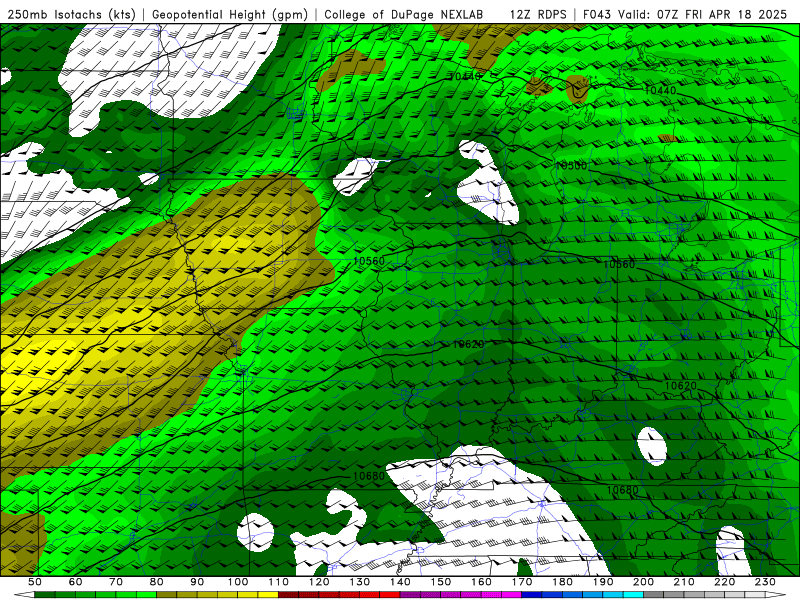The width and height of the screenshot is (800, 600).
Task: Click the western 10620 contour label
Action: 468,344
